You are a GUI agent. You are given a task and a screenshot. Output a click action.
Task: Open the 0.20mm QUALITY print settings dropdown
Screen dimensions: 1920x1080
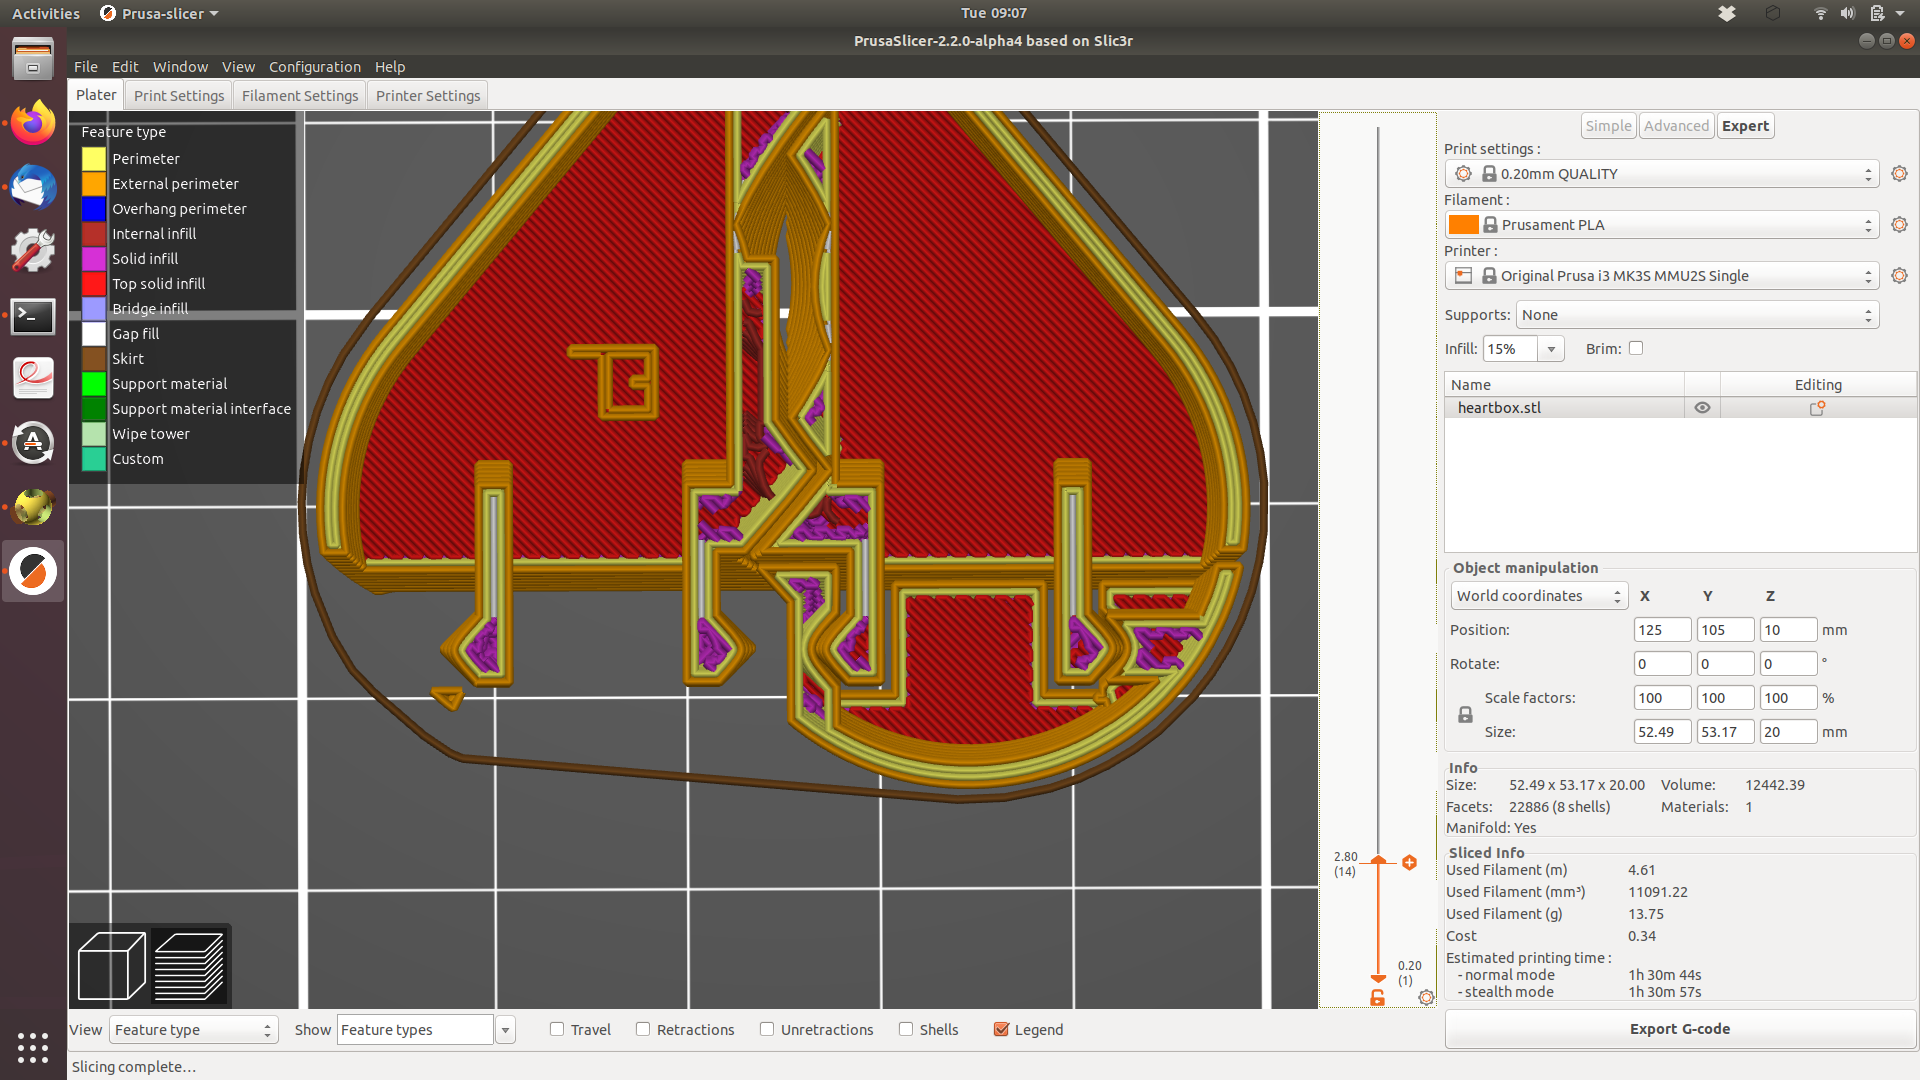[1662, 174]
